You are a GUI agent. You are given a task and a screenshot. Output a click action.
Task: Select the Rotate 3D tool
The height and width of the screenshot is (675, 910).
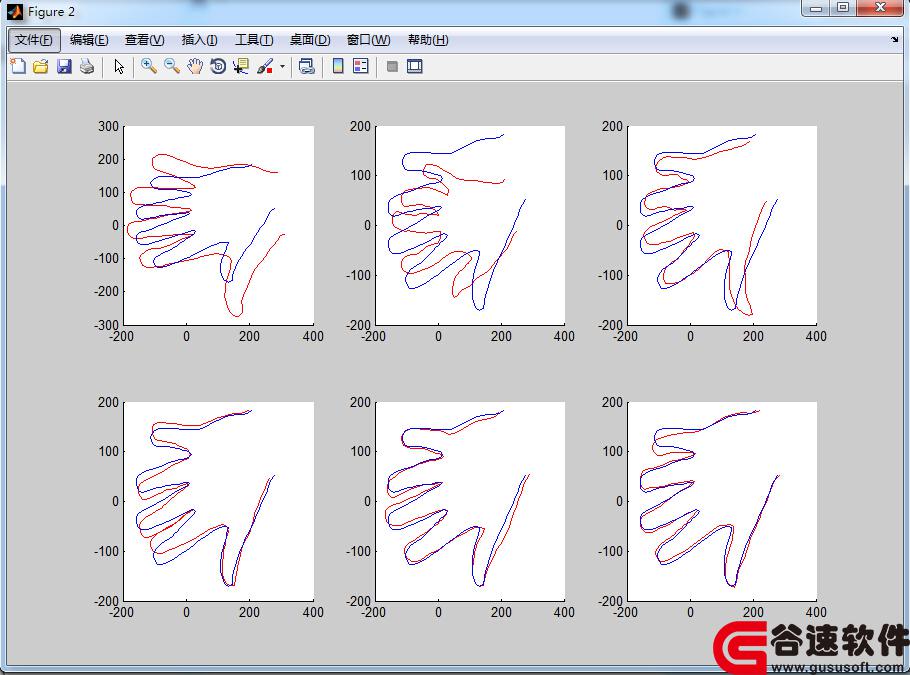pos(218,66)
